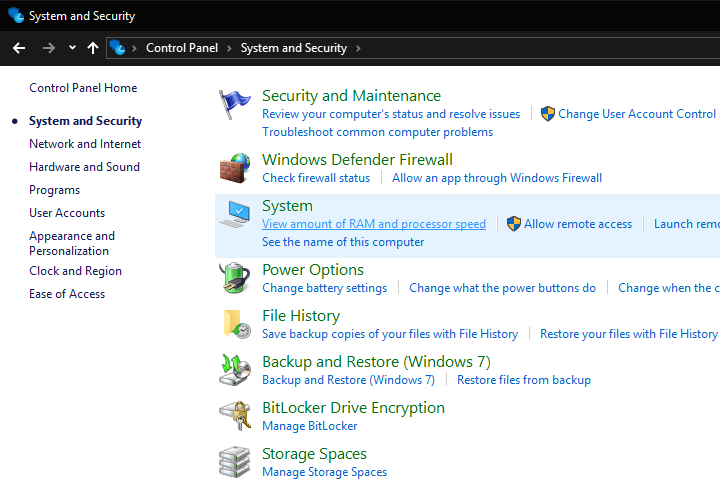Open BitLocker Drive Encryption heading
Screen dimensions: 720x480
click(353, 407)
